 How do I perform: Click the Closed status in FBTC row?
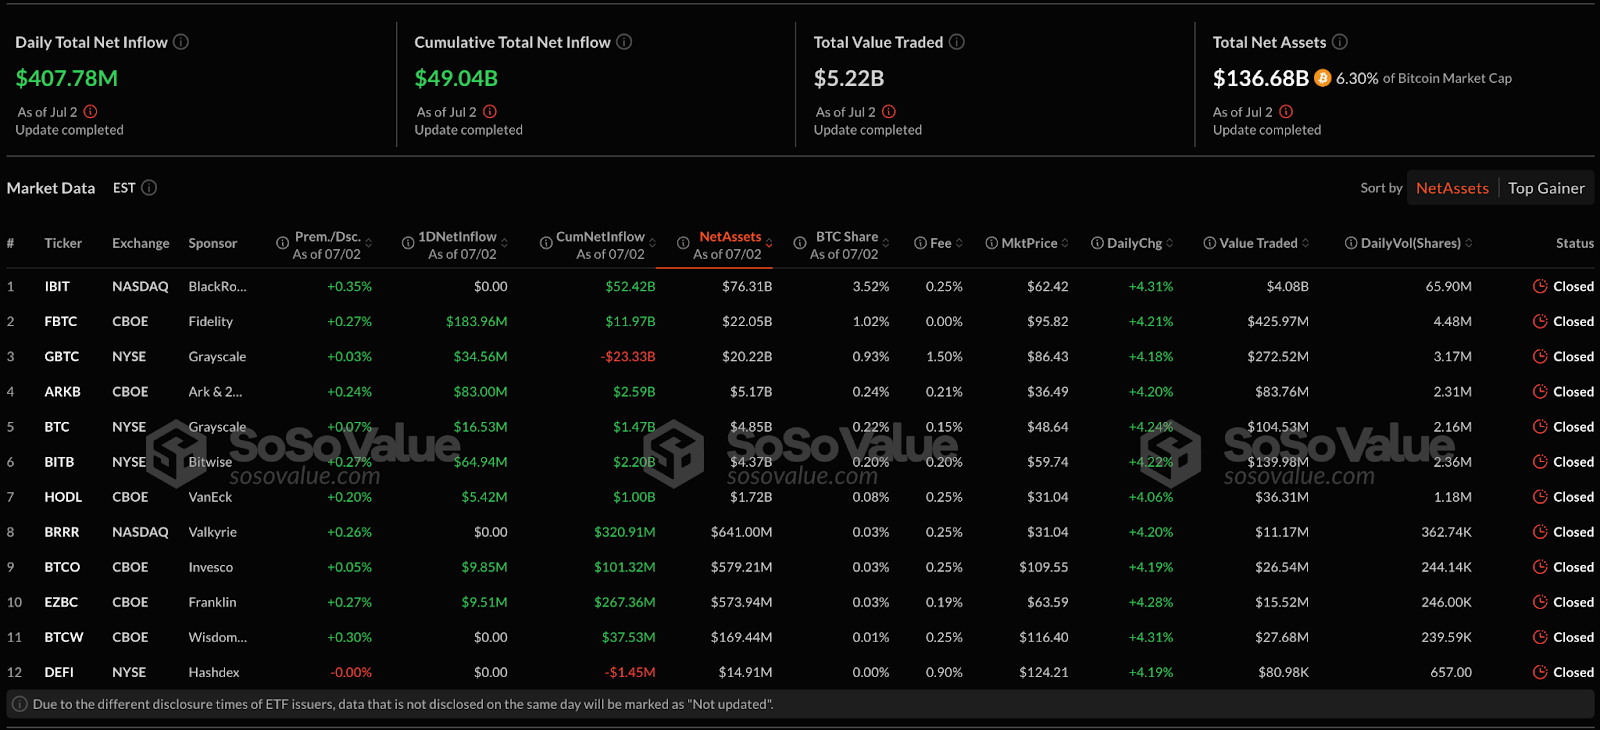click(x=1573, y=321)
